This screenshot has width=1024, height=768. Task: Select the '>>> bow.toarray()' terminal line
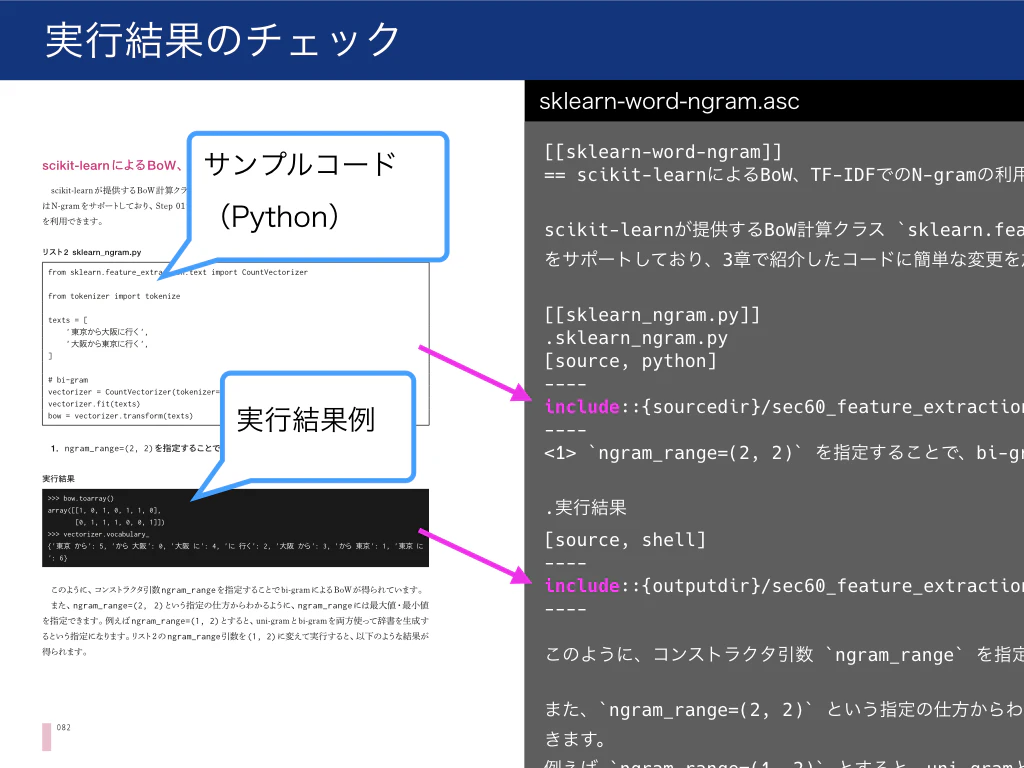click(x=80, y=498)
